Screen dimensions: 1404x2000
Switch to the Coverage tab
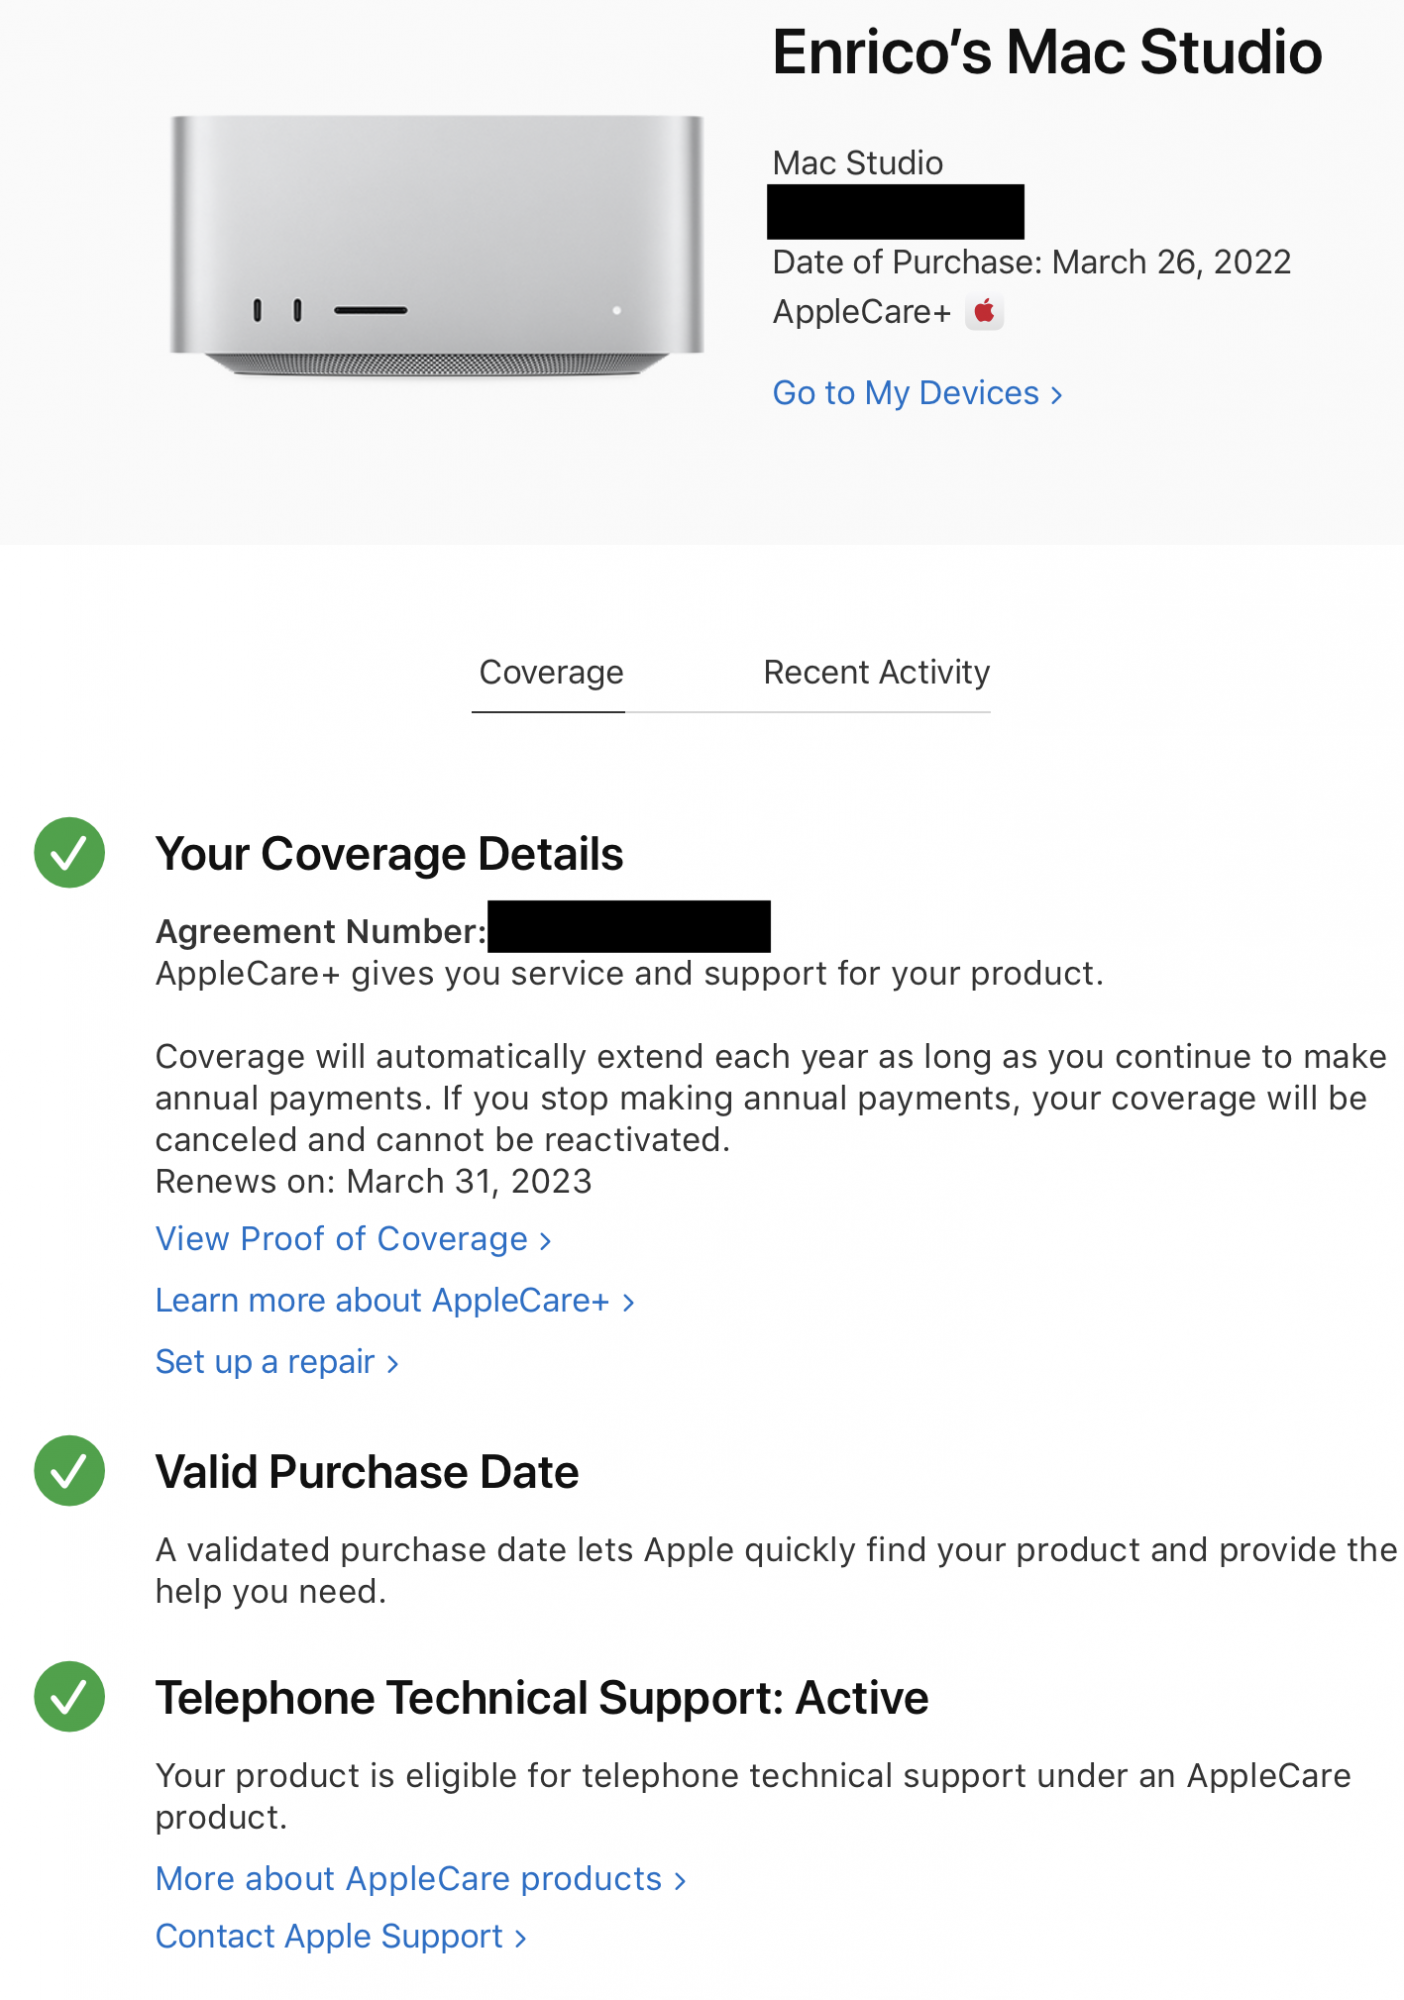pos(551,673)
